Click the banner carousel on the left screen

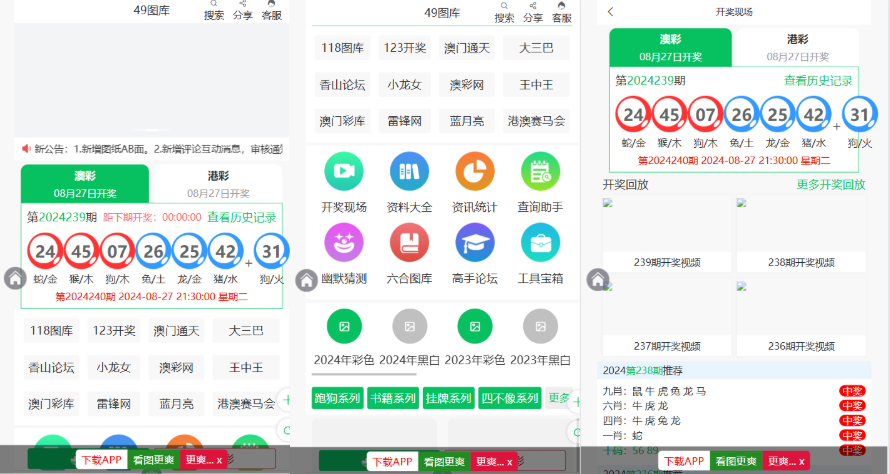click(x=152, y=79)
